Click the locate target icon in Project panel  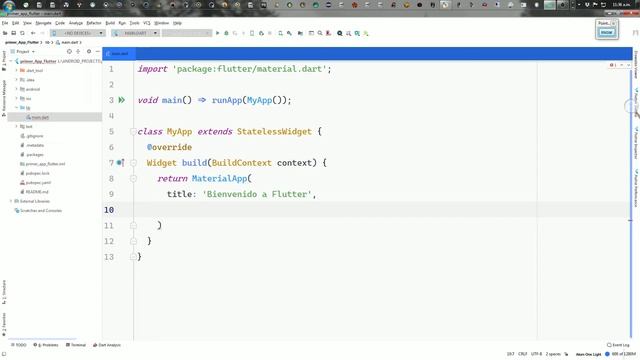(x=69, y=51)
